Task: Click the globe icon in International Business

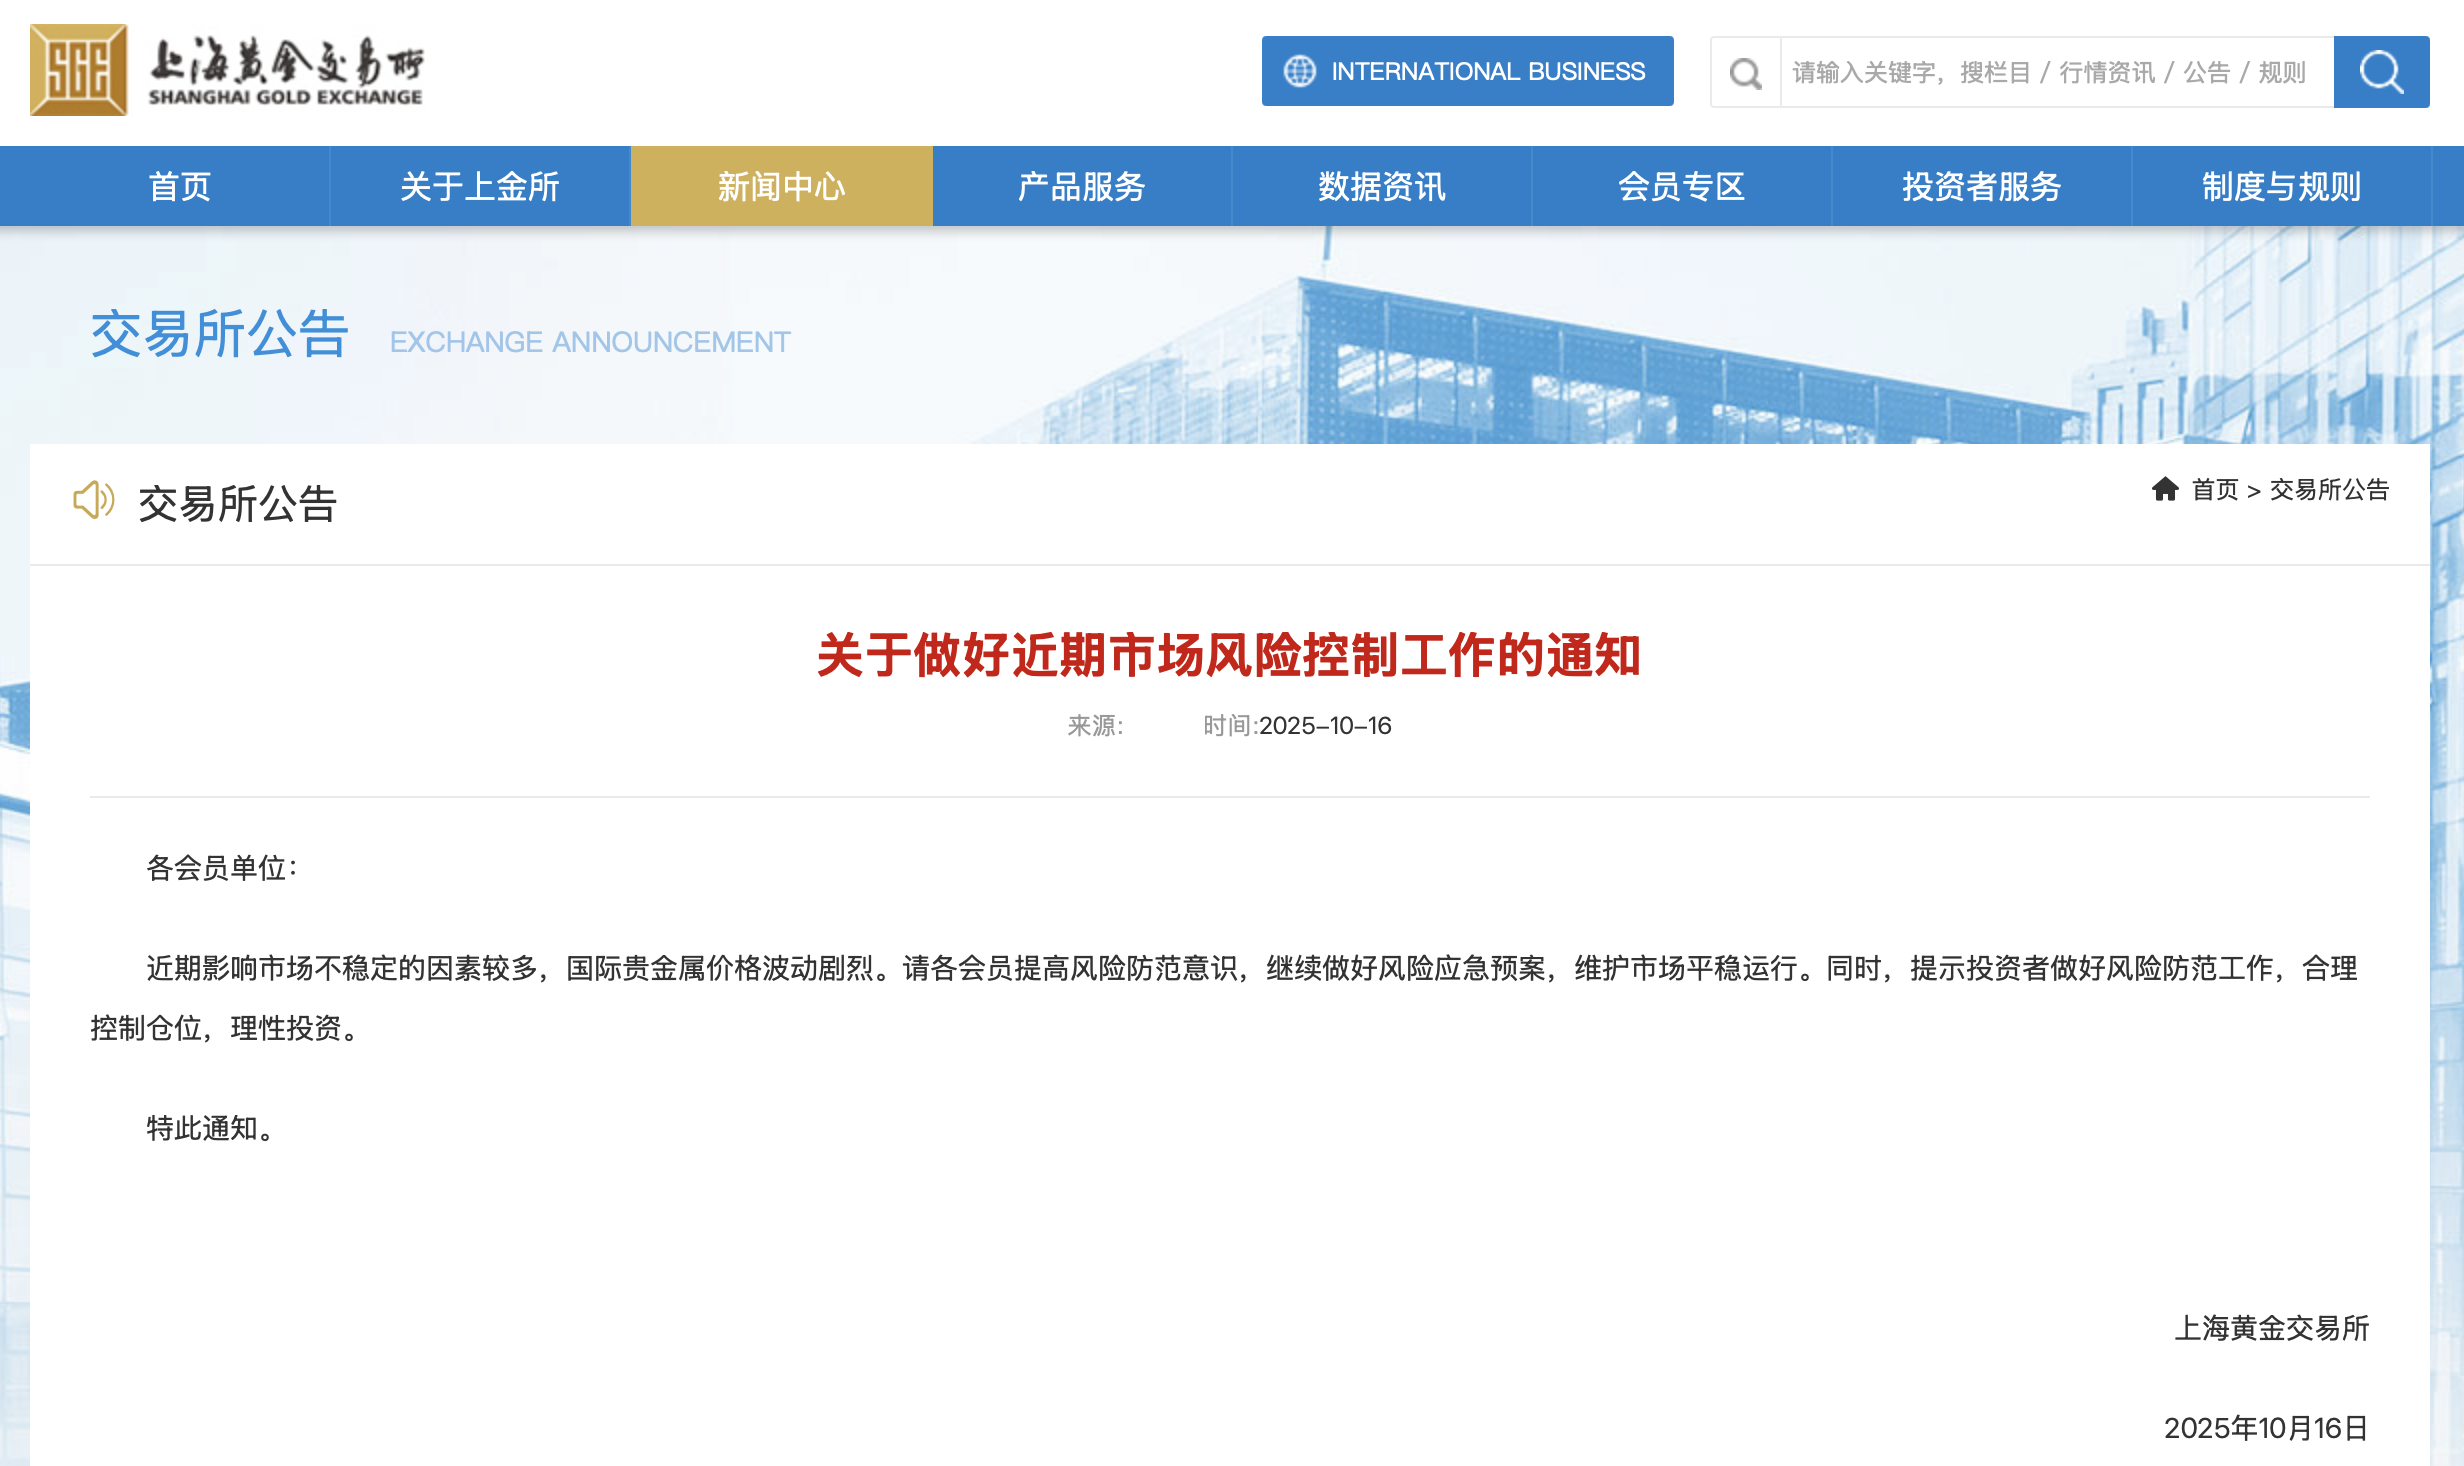Action: tap(1299, 71)
